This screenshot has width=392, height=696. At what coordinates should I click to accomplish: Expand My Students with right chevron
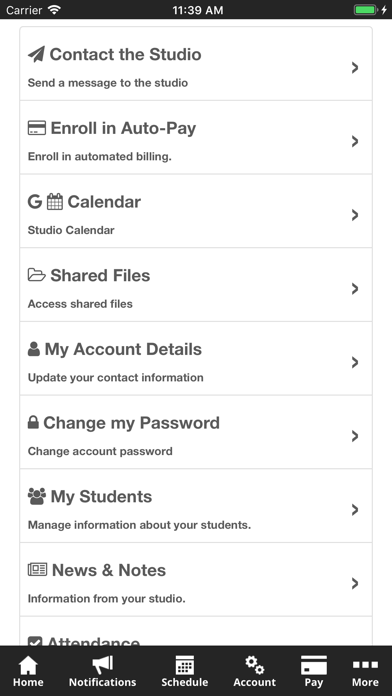pos(355,510)
